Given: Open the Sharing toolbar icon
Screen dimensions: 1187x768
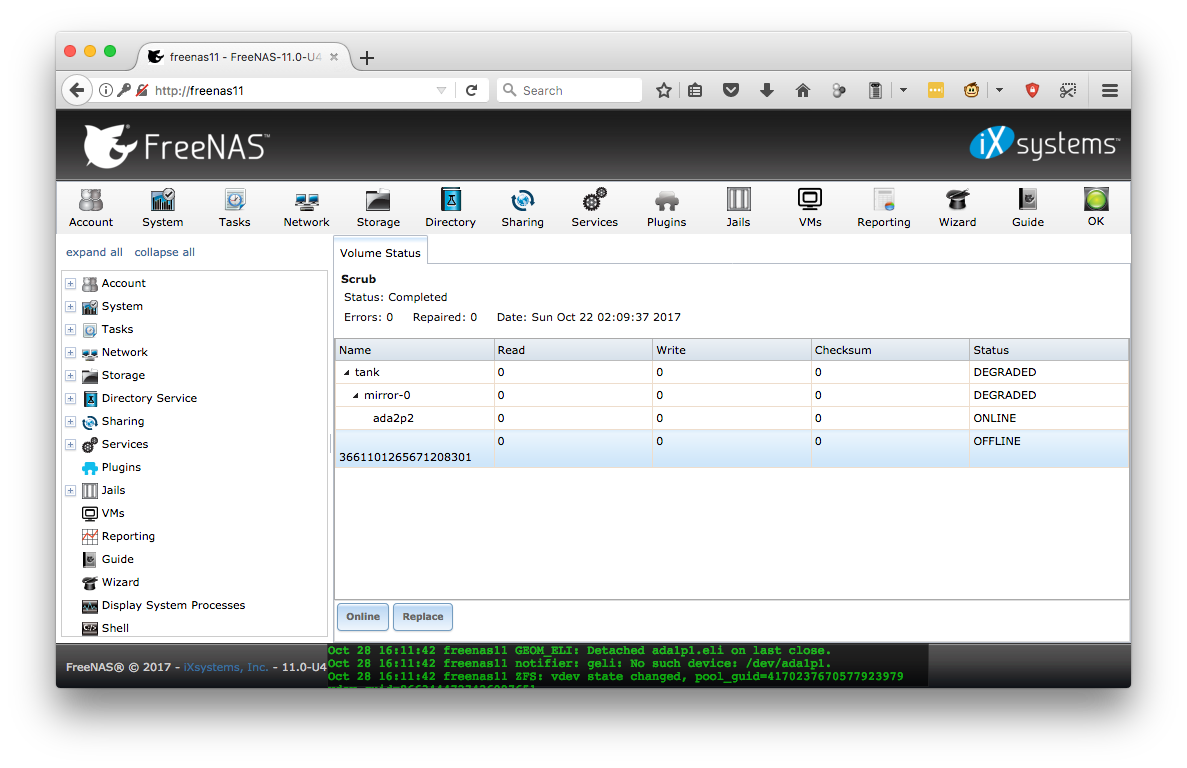Looking at the screenshot, I should [x=522, y=207].
